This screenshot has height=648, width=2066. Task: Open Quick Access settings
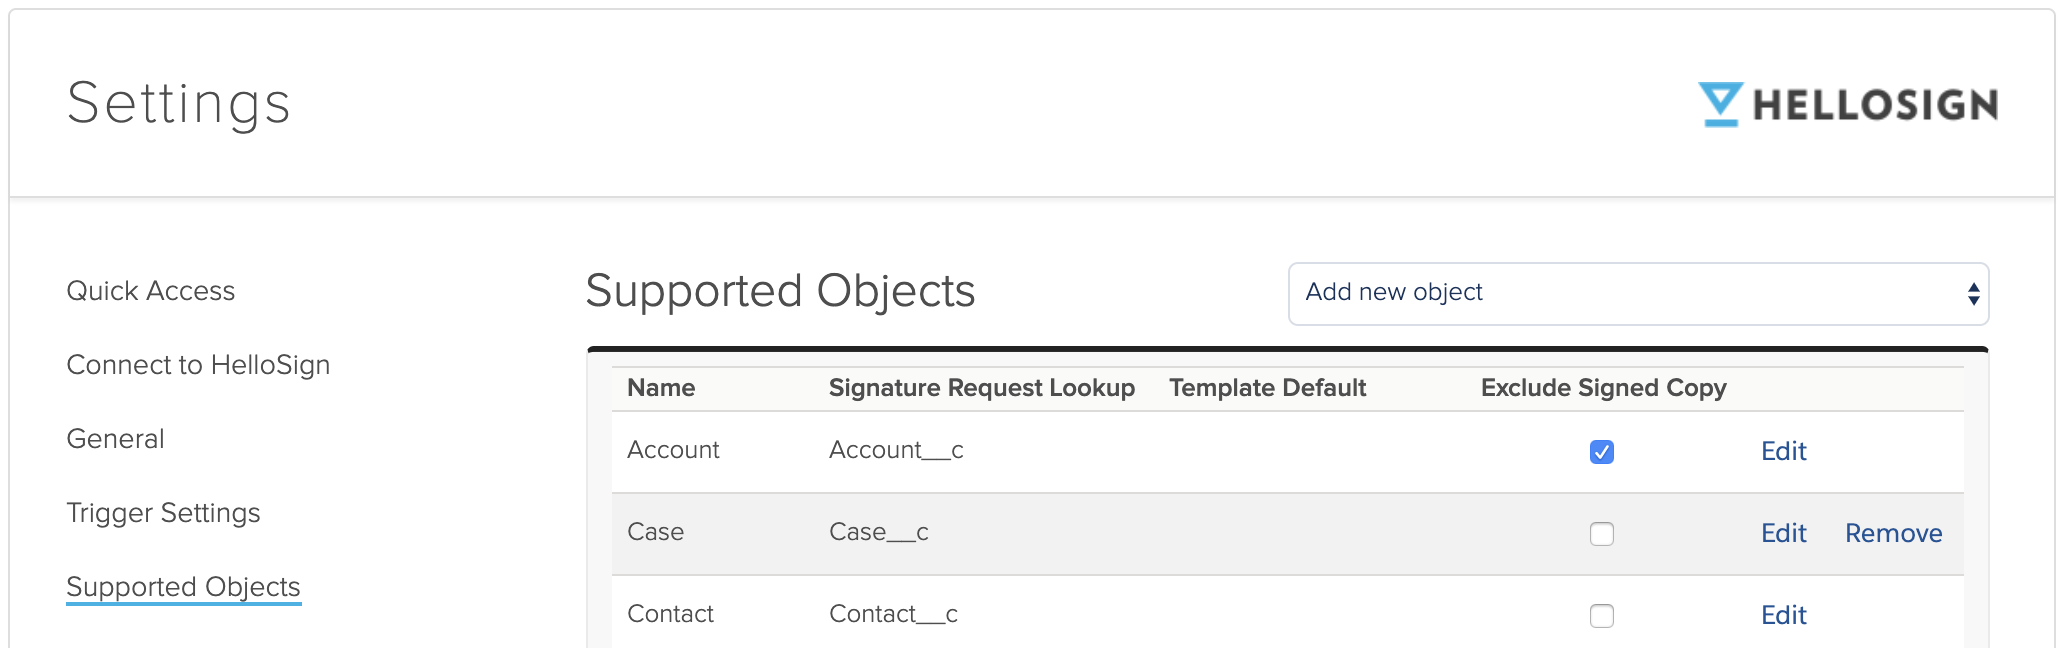coord(150,291)
